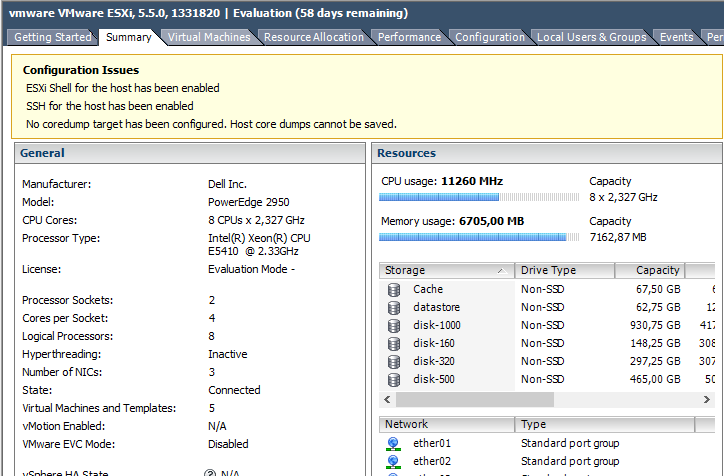Click the disk-500 datastore icon
The height and width of the screenshot is (476, 724).
tap(394, 380)
